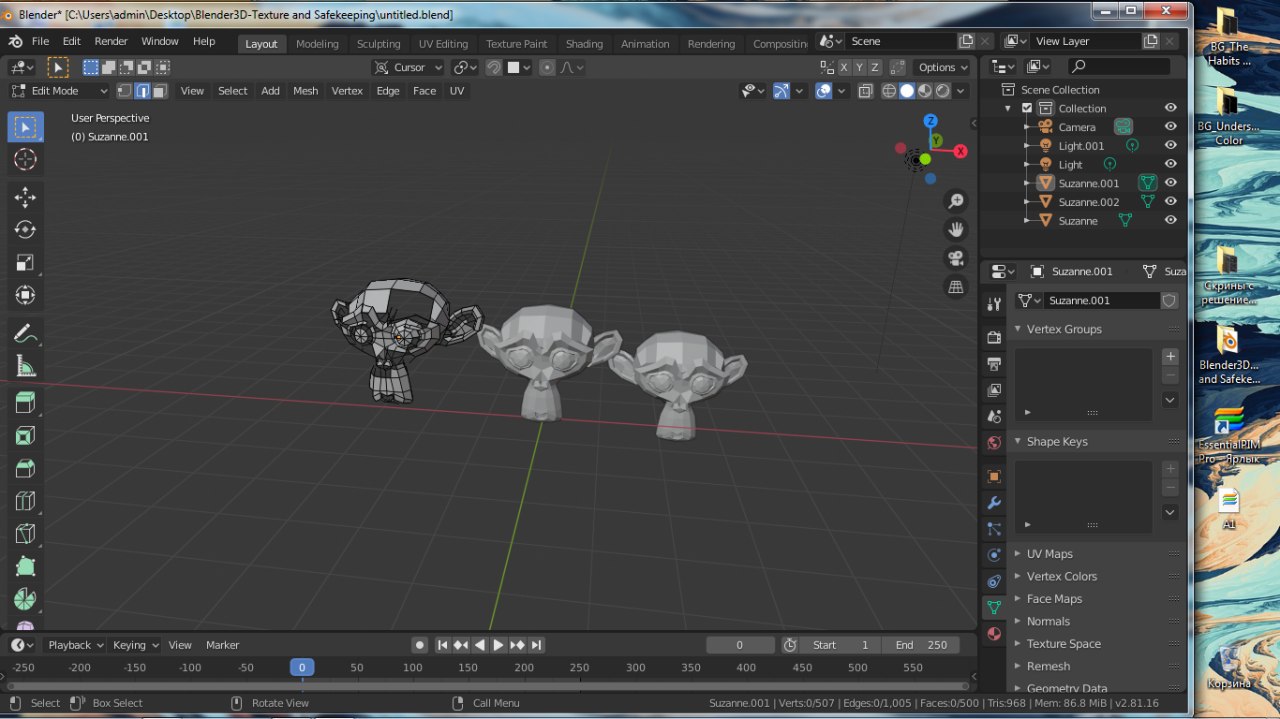Open the Object properties tab
Image resolution: width=1280 pixels, height=719 pixels.
click(994, 477)
